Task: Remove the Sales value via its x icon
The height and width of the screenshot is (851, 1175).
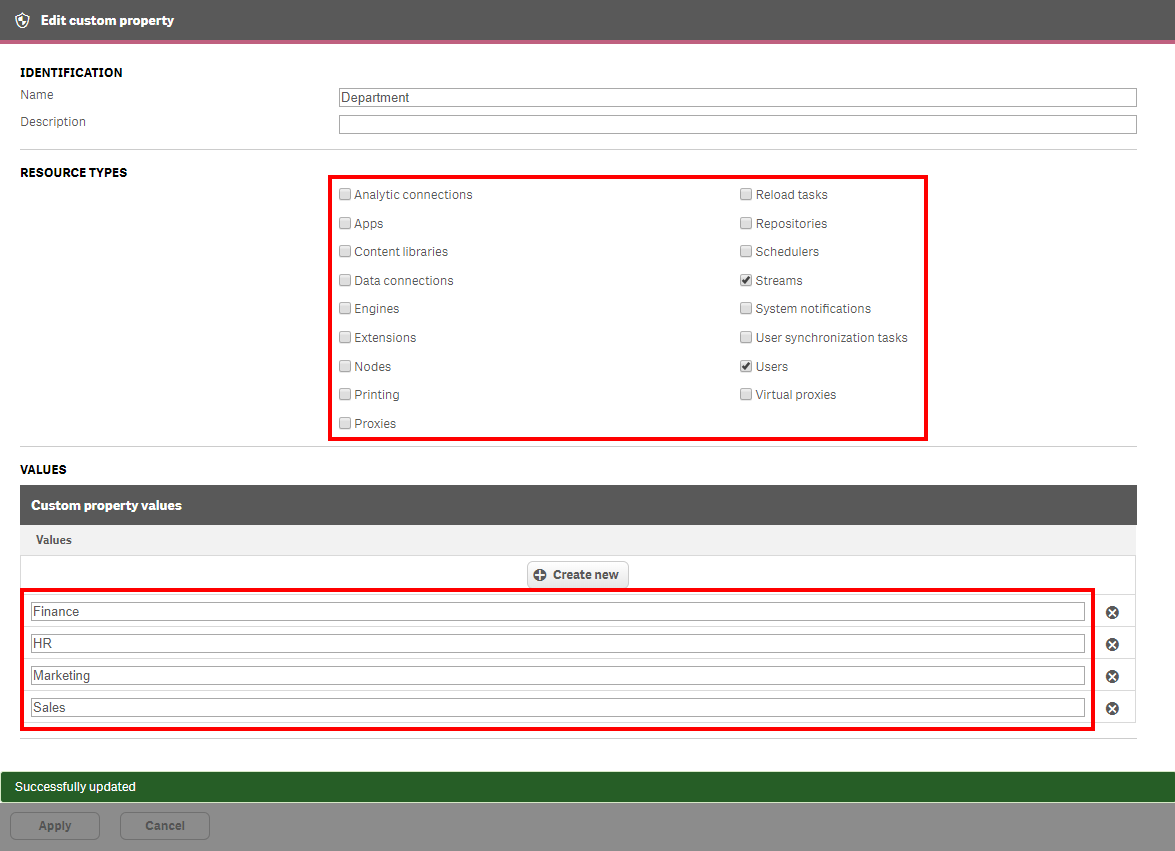Action: point(1112,707)
